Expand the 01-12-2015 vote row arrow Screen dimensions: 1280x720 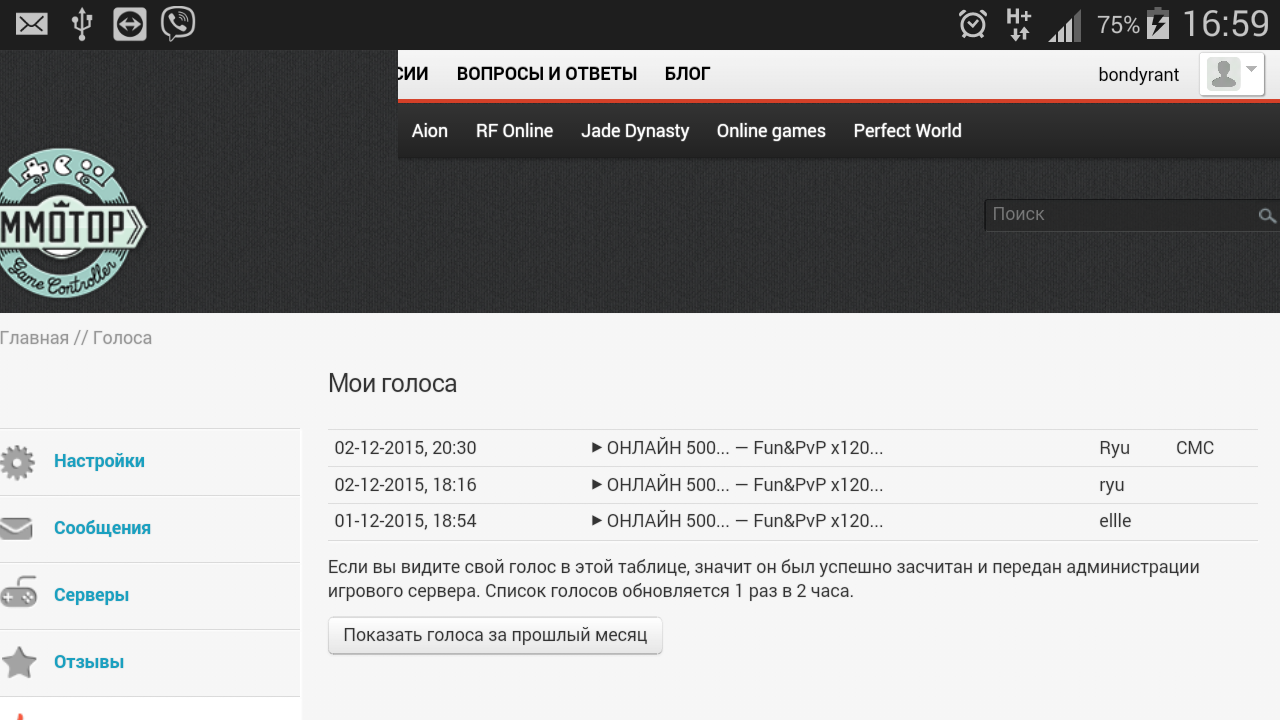point(598,521)
